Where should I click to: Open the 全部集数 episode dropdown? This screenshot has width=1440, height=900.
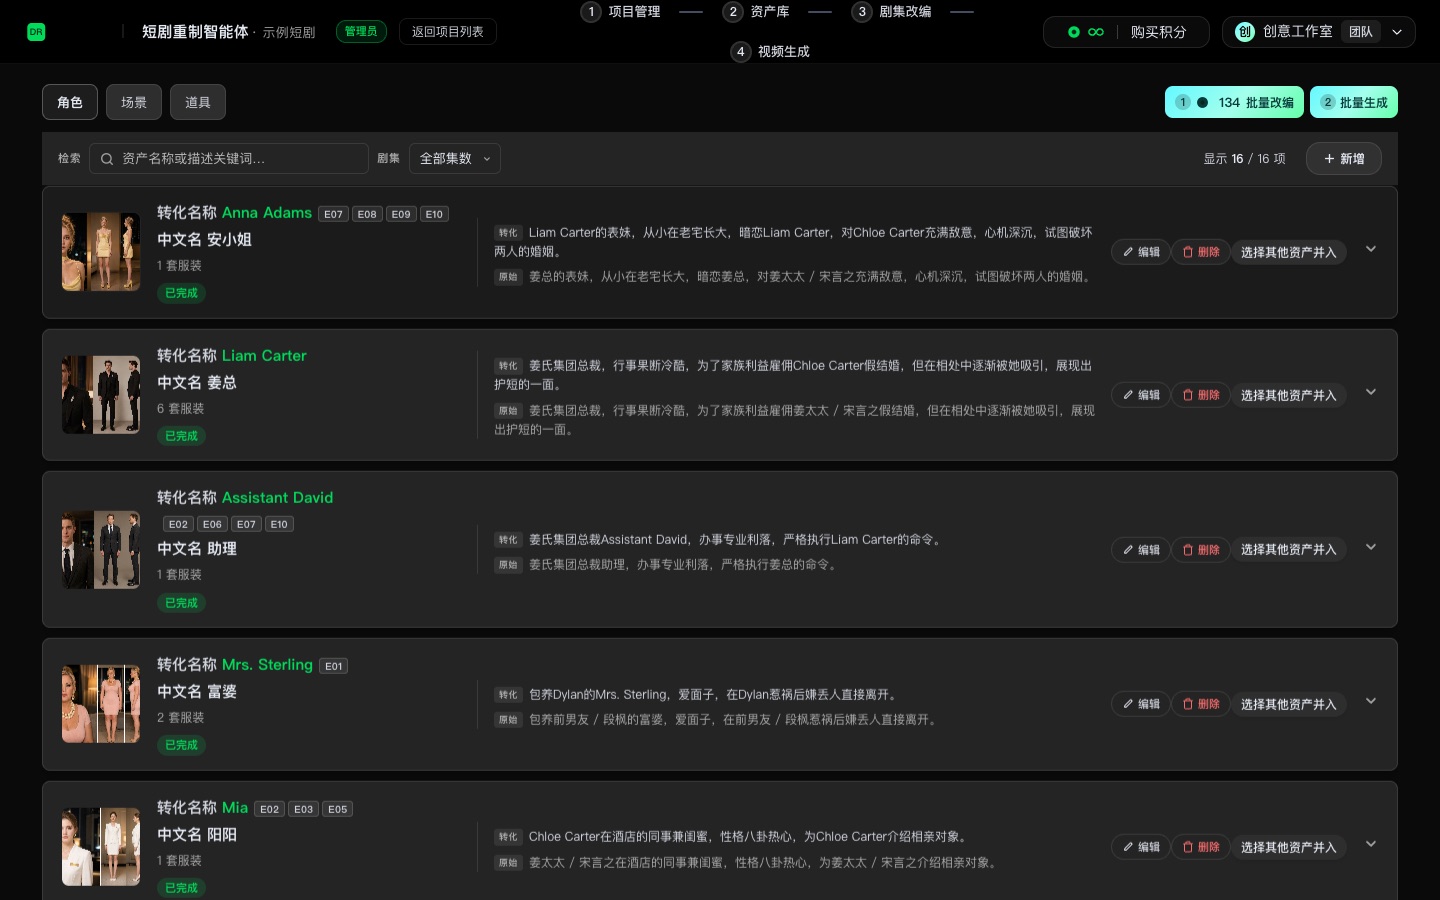click(x=455, y=159)
